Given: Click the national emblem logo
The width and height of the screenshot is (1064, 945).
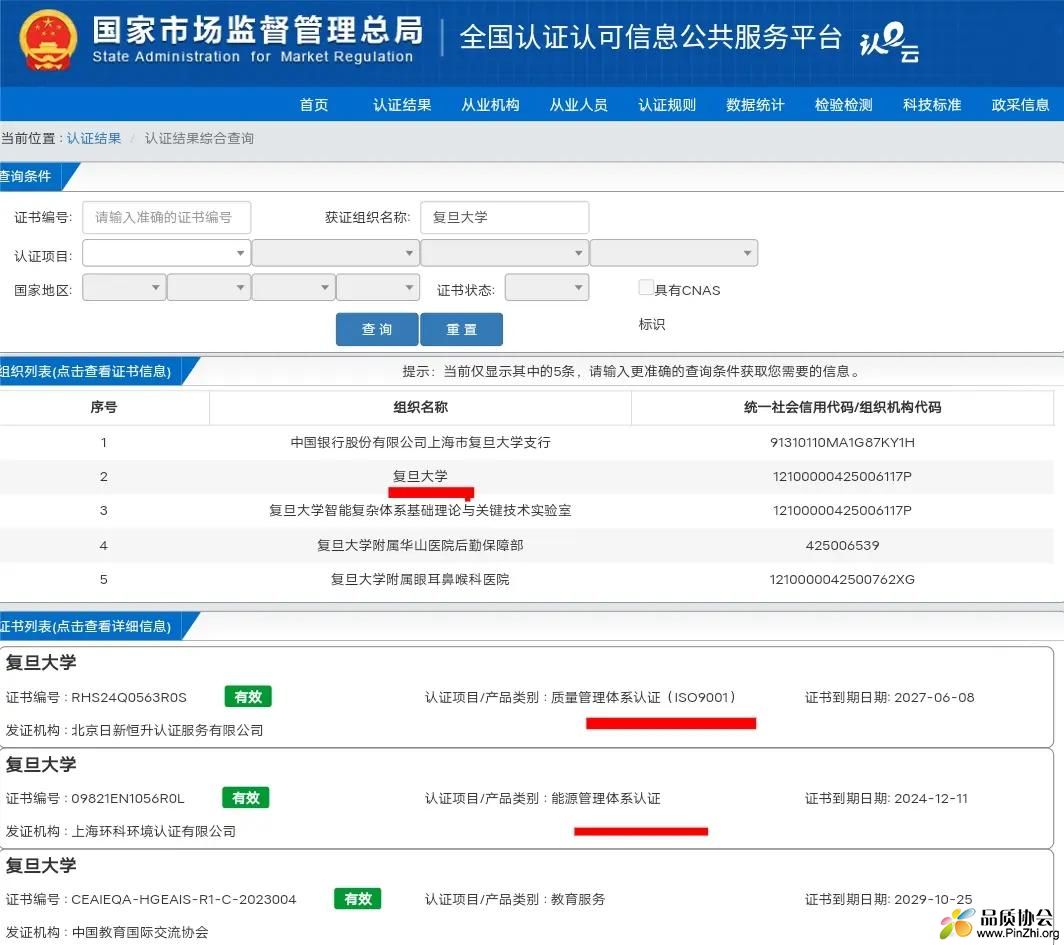Looking at the screenshot, I should (48, 39).
